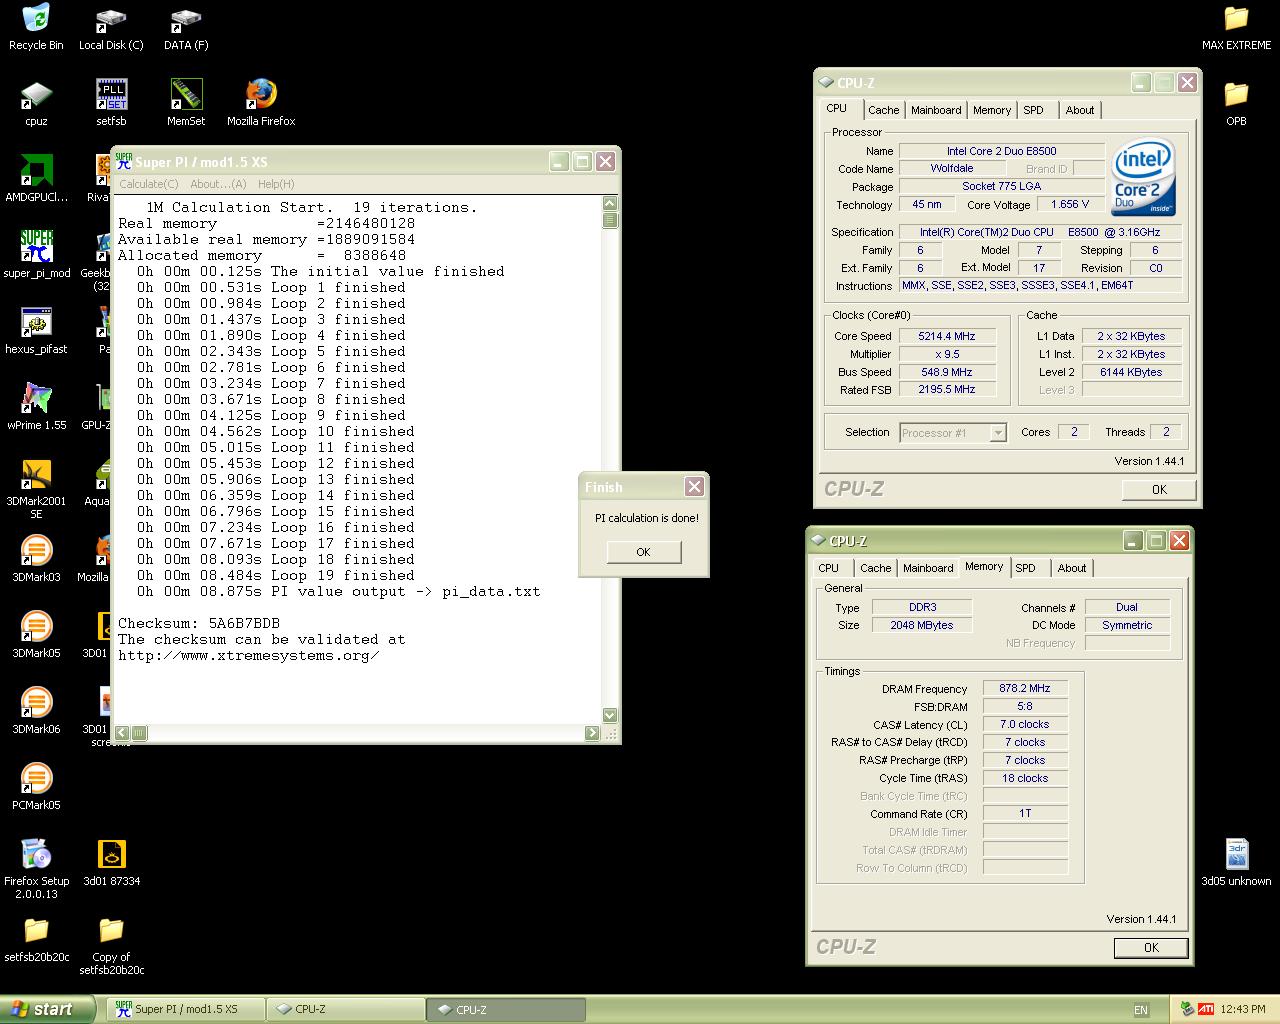Switch to Memory tab in top CPU-Z
The width and height of the screenshot is (1280, 1024).
[991, 110]
